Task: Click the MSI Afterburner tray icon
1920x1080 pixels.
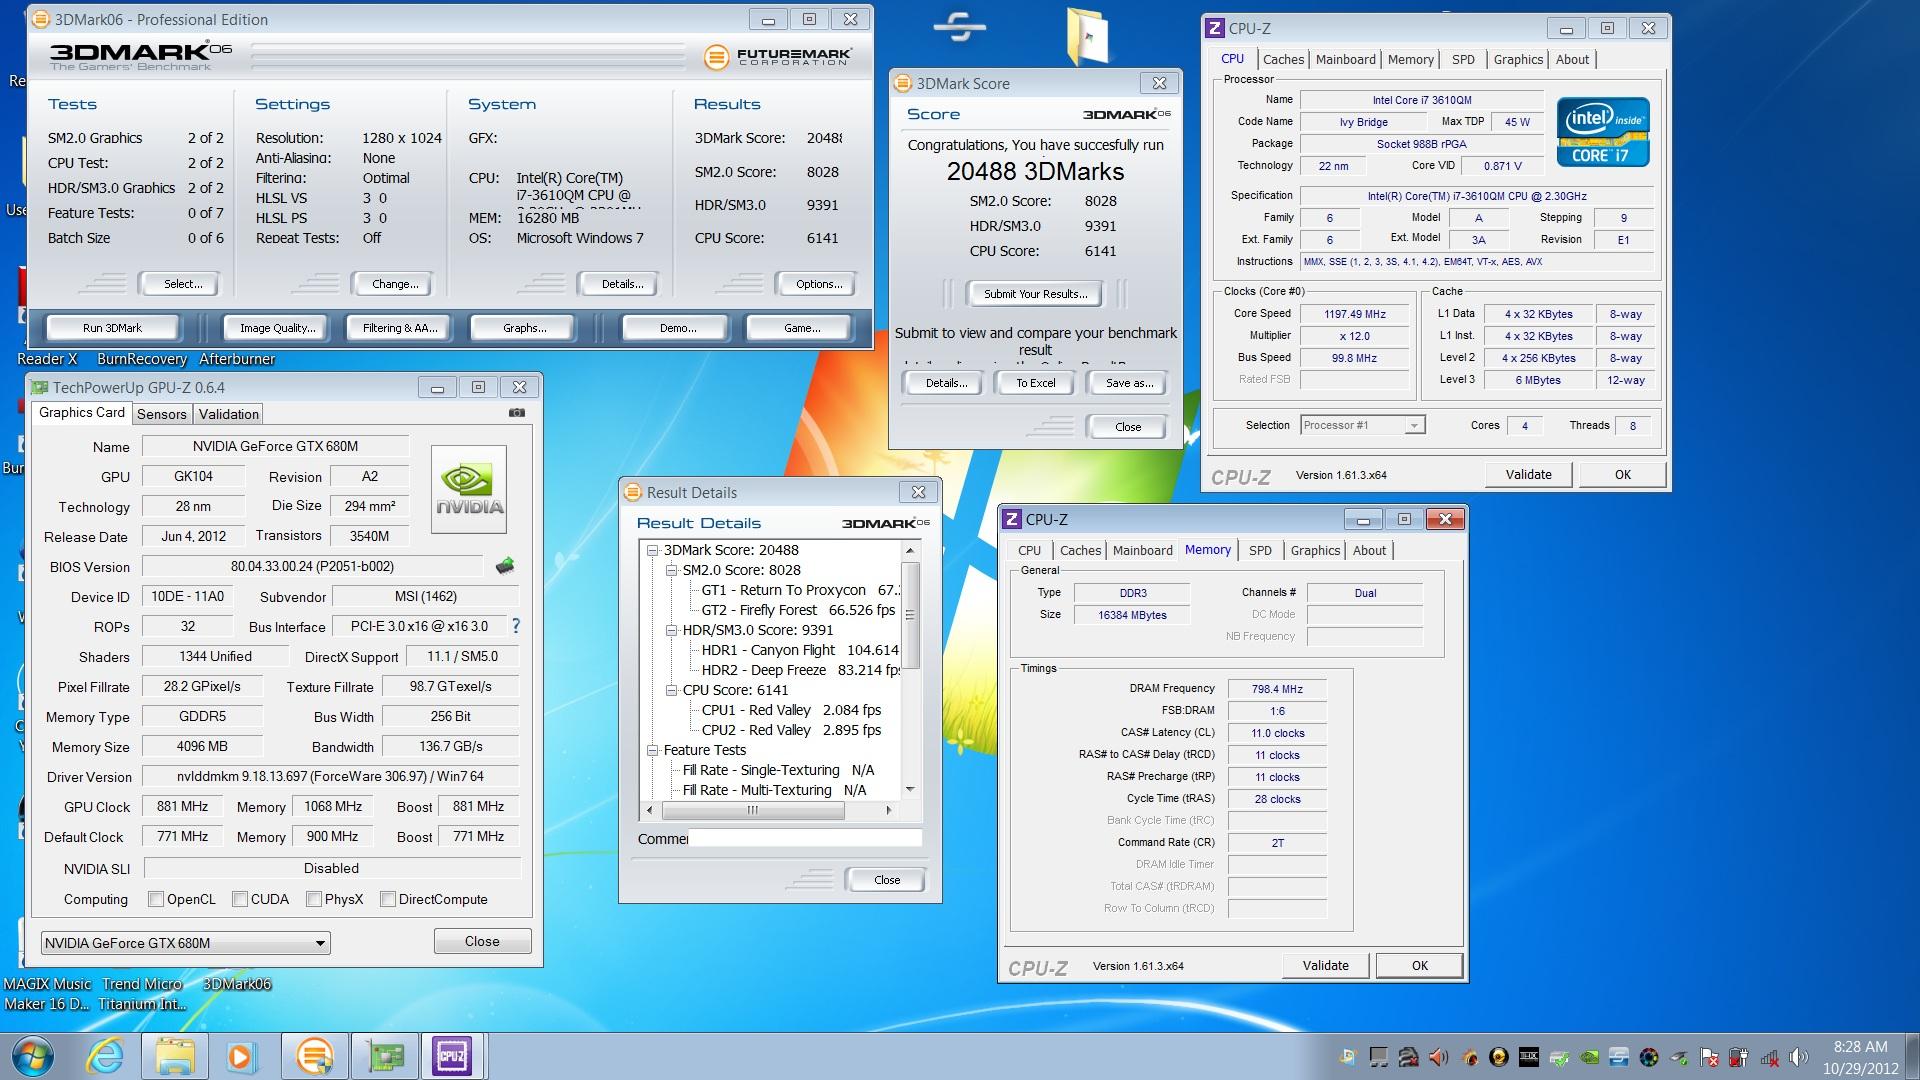Action: click(1470, 1057)
